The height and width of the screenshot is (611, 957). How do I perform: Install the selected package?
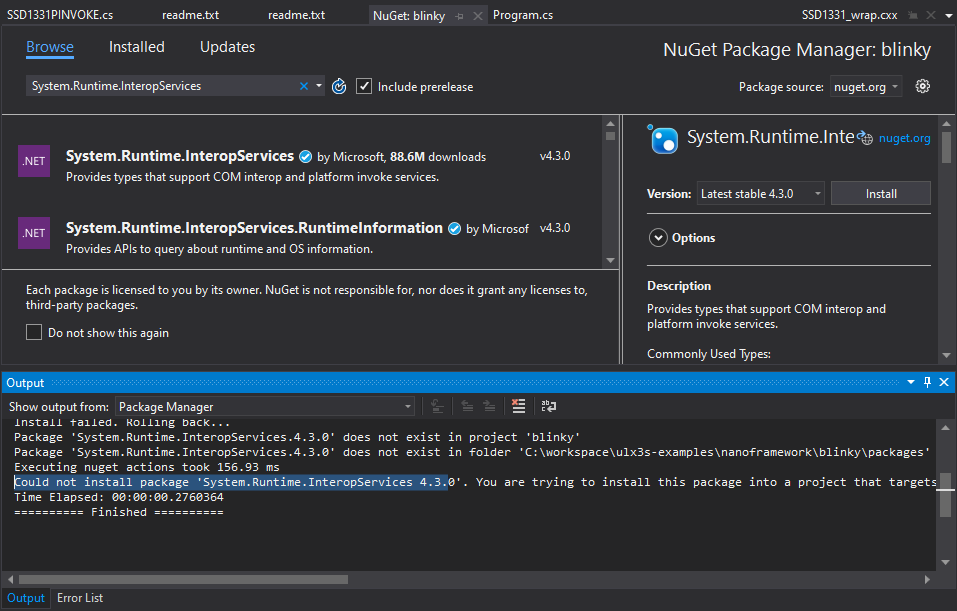881,193
